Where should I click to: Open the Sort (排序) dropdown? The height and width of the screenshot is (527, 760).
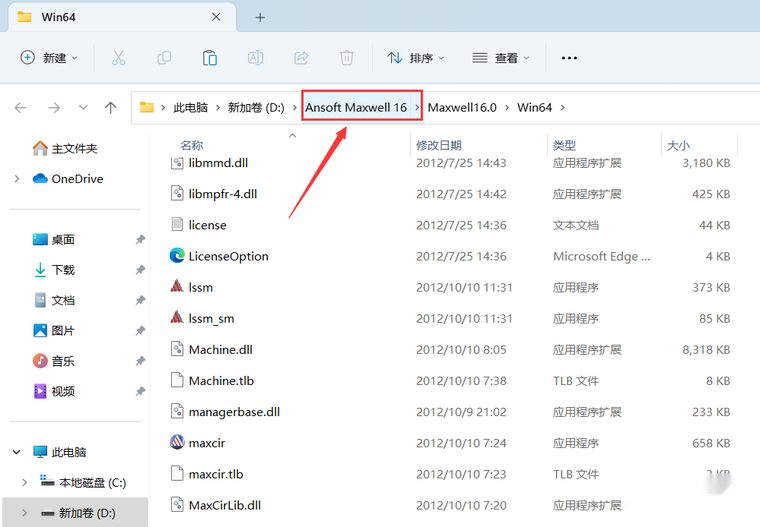pos(415,58)
